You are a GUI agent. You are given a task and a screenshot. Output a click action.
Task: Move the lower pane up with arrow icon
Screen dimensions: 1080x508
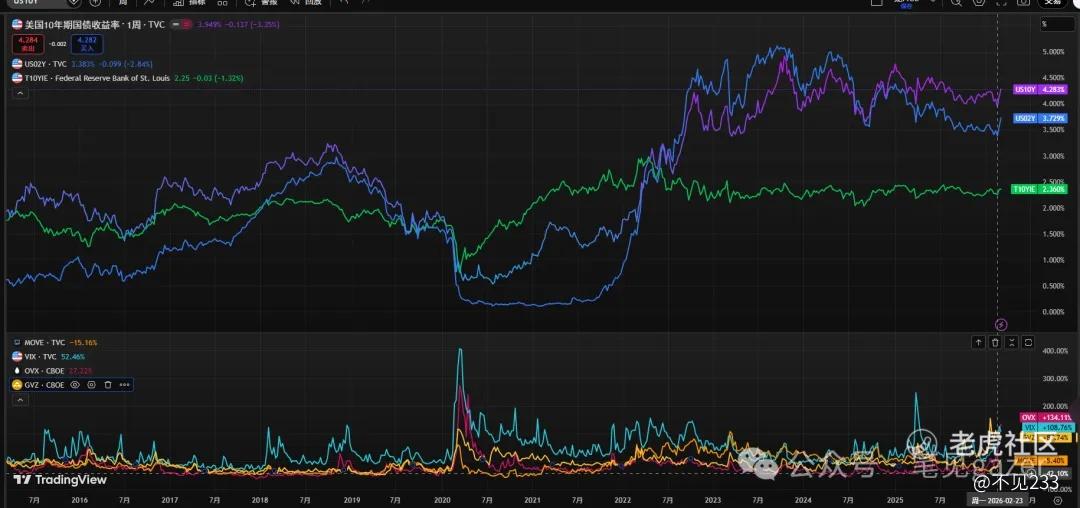978,341
